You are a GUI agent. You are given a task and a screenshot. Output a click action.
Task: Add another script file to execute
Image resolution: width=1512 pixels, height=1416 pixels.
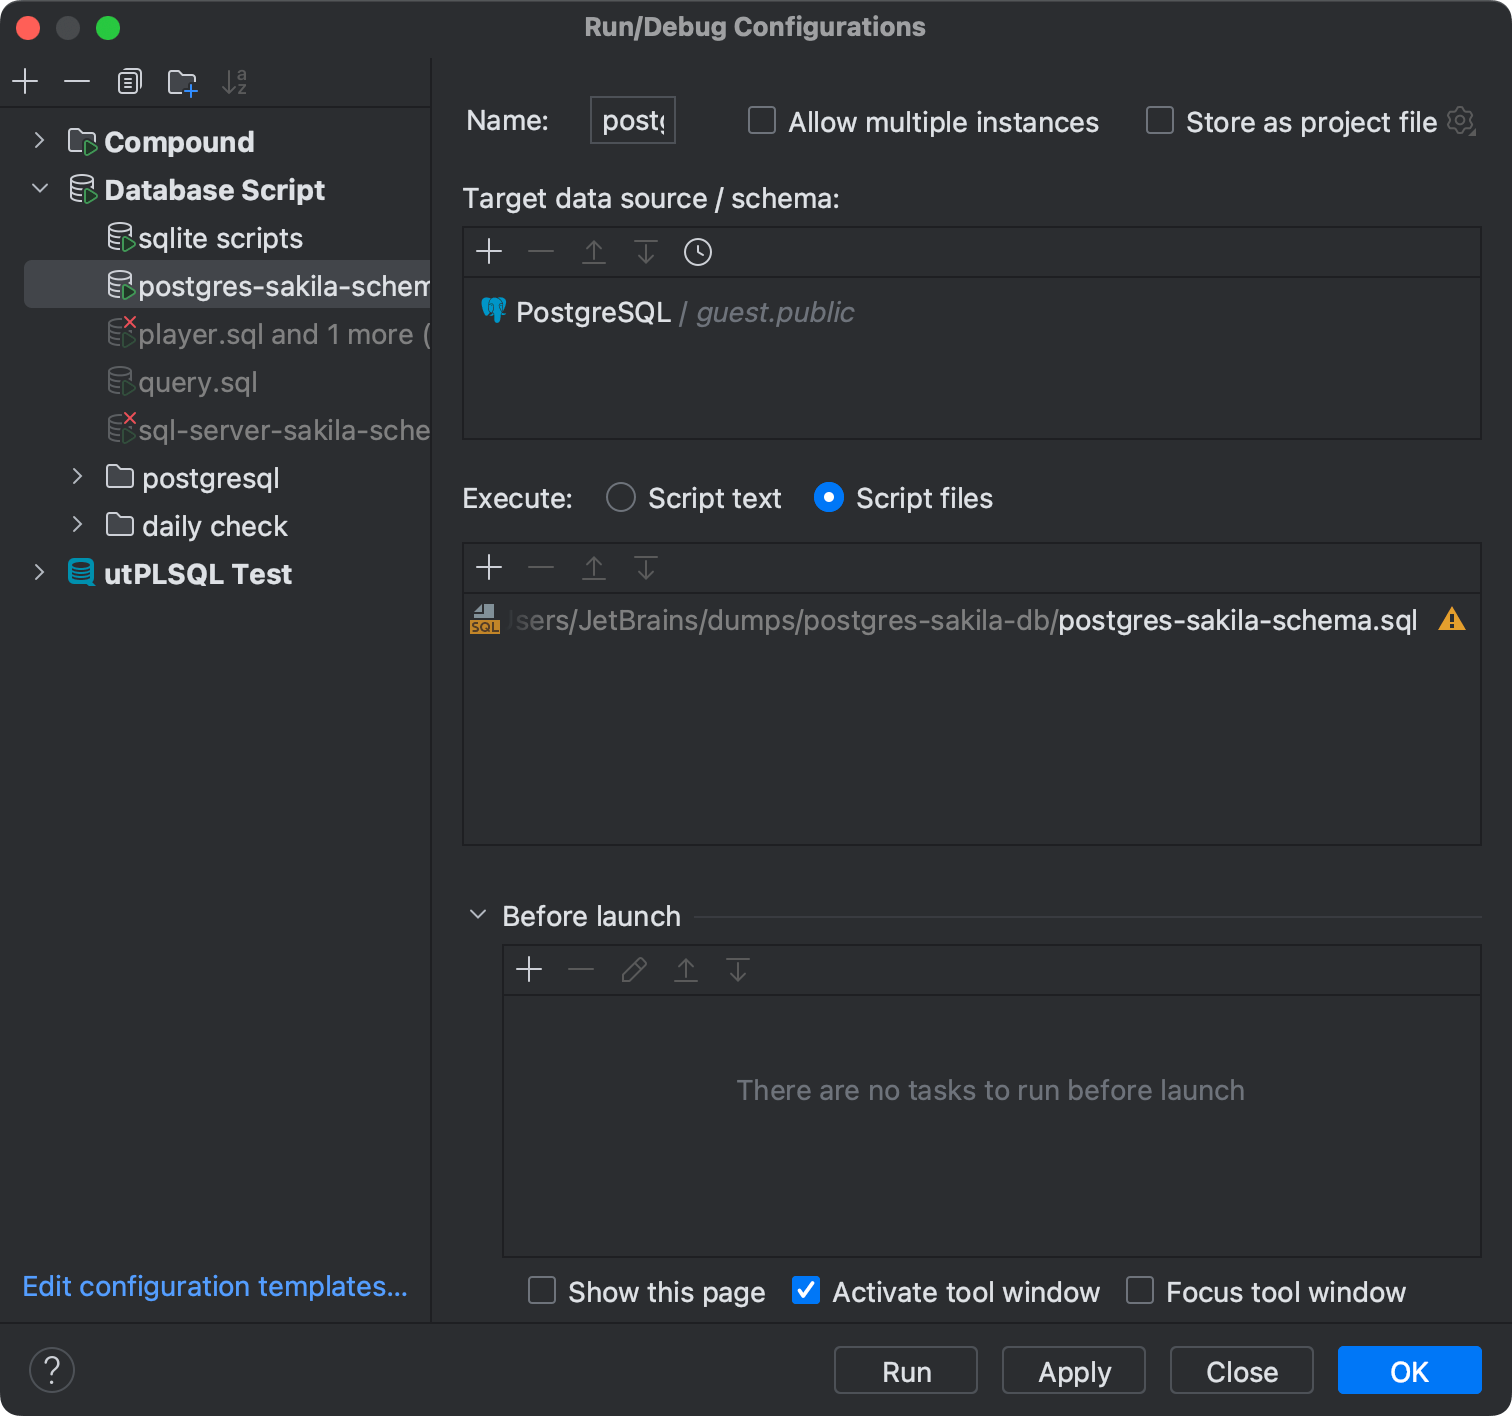pos(489,567)
